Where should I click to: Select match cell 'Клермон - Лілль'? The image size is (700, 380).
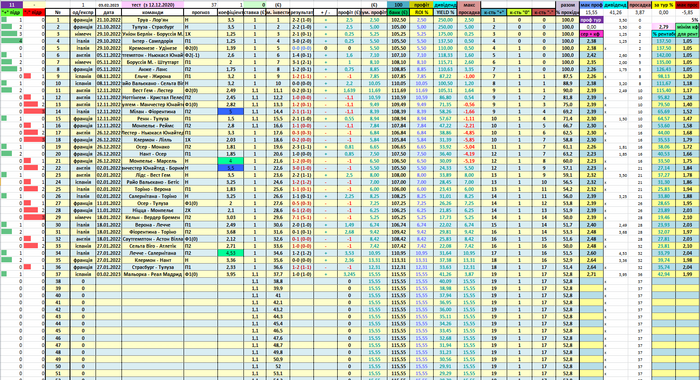(x=152, y=140)
